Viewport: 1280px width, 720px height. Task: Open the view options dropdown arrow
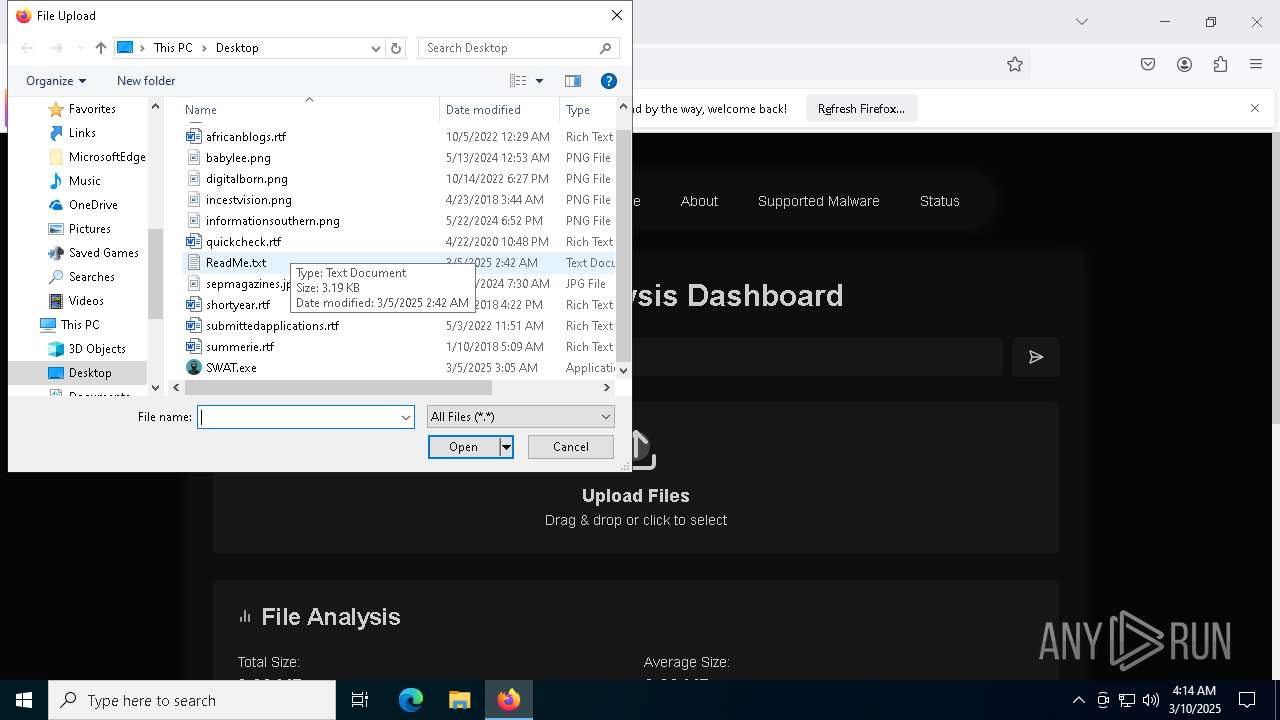pyautogui.click(x=539, y=81)
